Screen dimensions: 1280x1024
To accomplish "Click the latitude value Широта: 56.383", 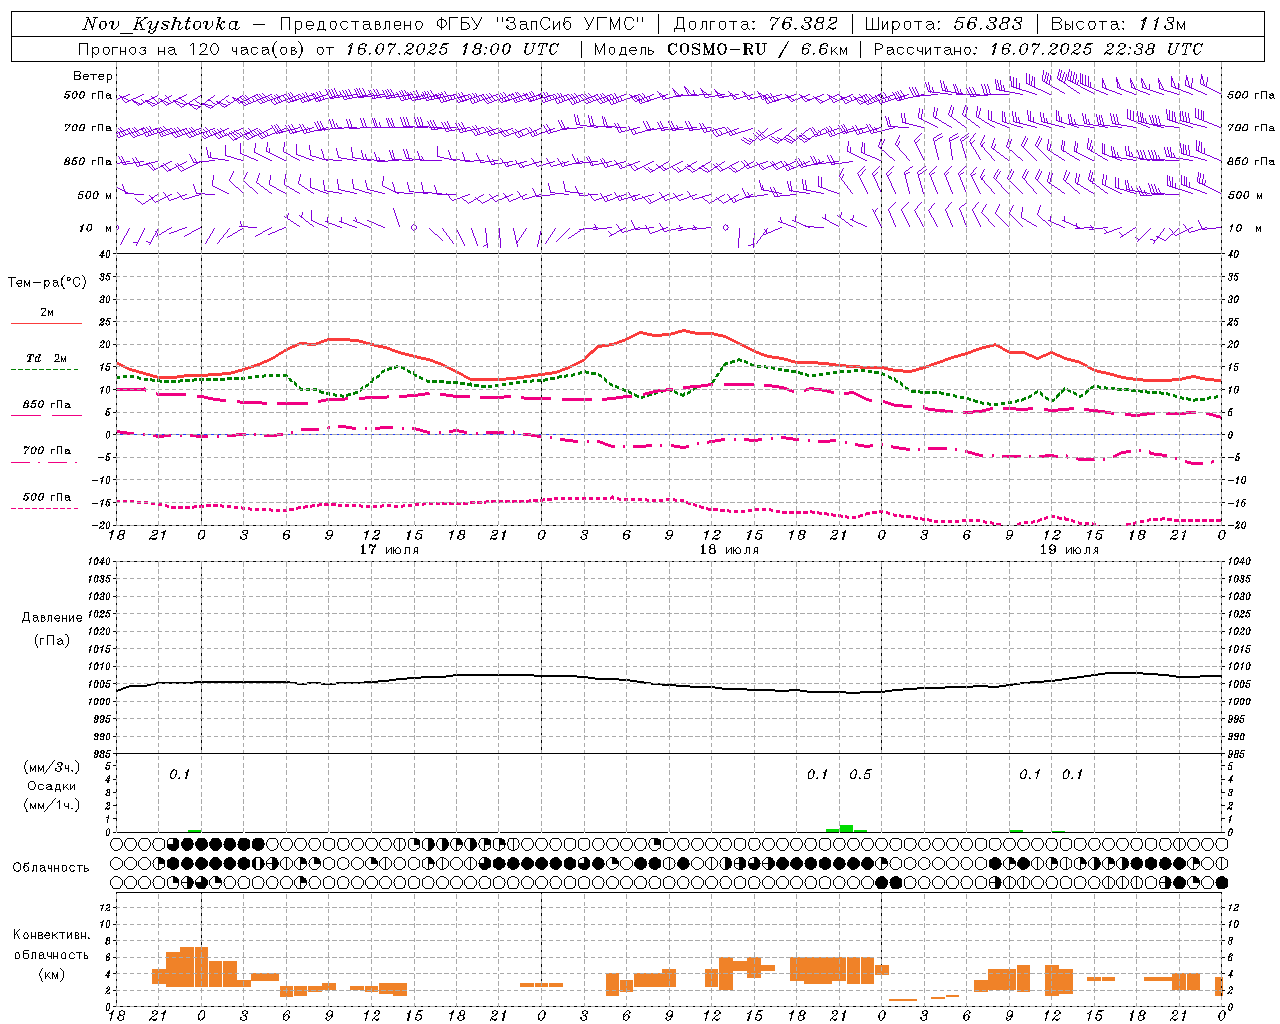I will point(943,24).
